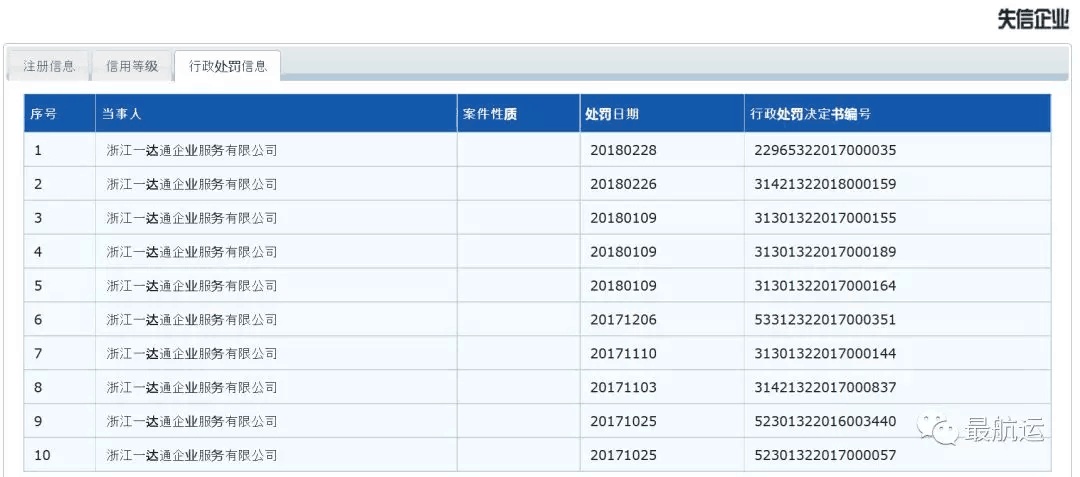Click the 失信企业 page heading
Screen dimensions: 1080x477
1033,20
